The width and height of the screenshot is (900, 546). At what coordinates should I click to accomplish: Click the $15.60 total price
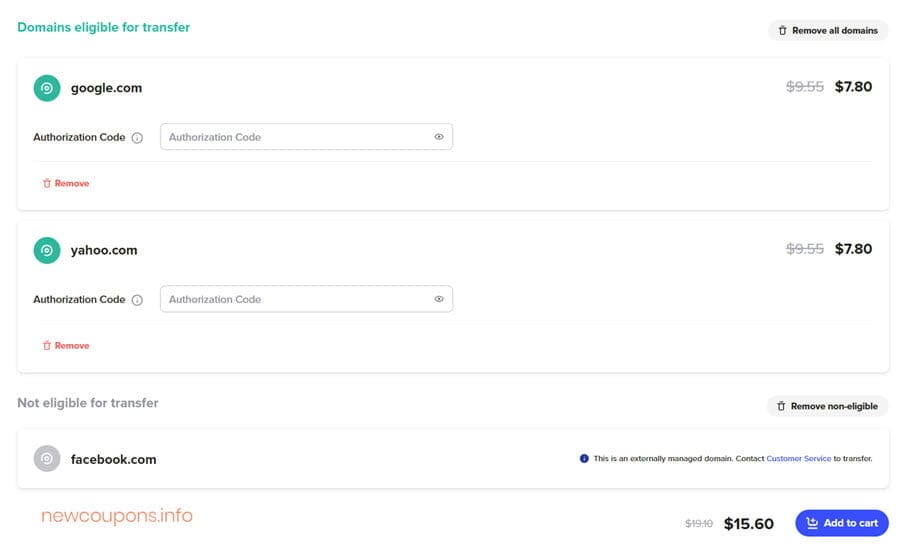pos(748,524)
